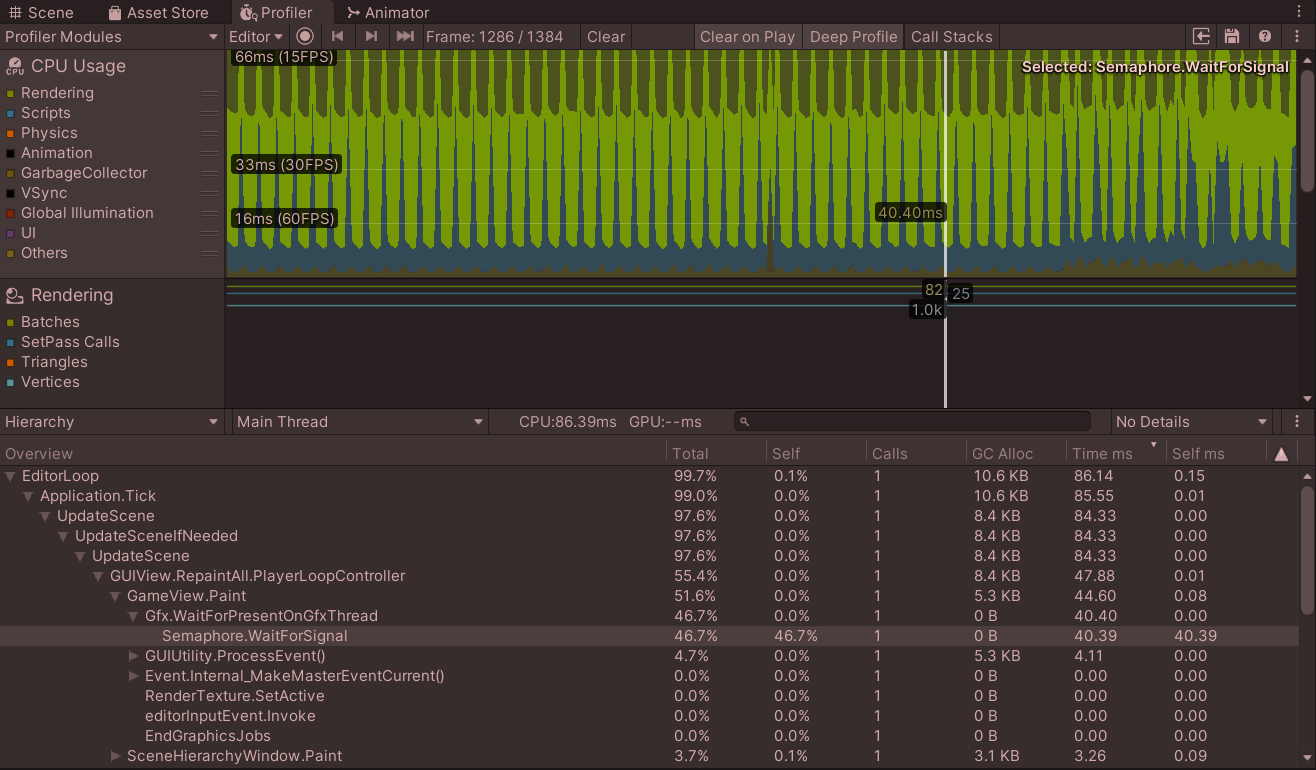Toggle Call Stacks recording
This screenshot has width=1316, height=770.
click(951, 37)
